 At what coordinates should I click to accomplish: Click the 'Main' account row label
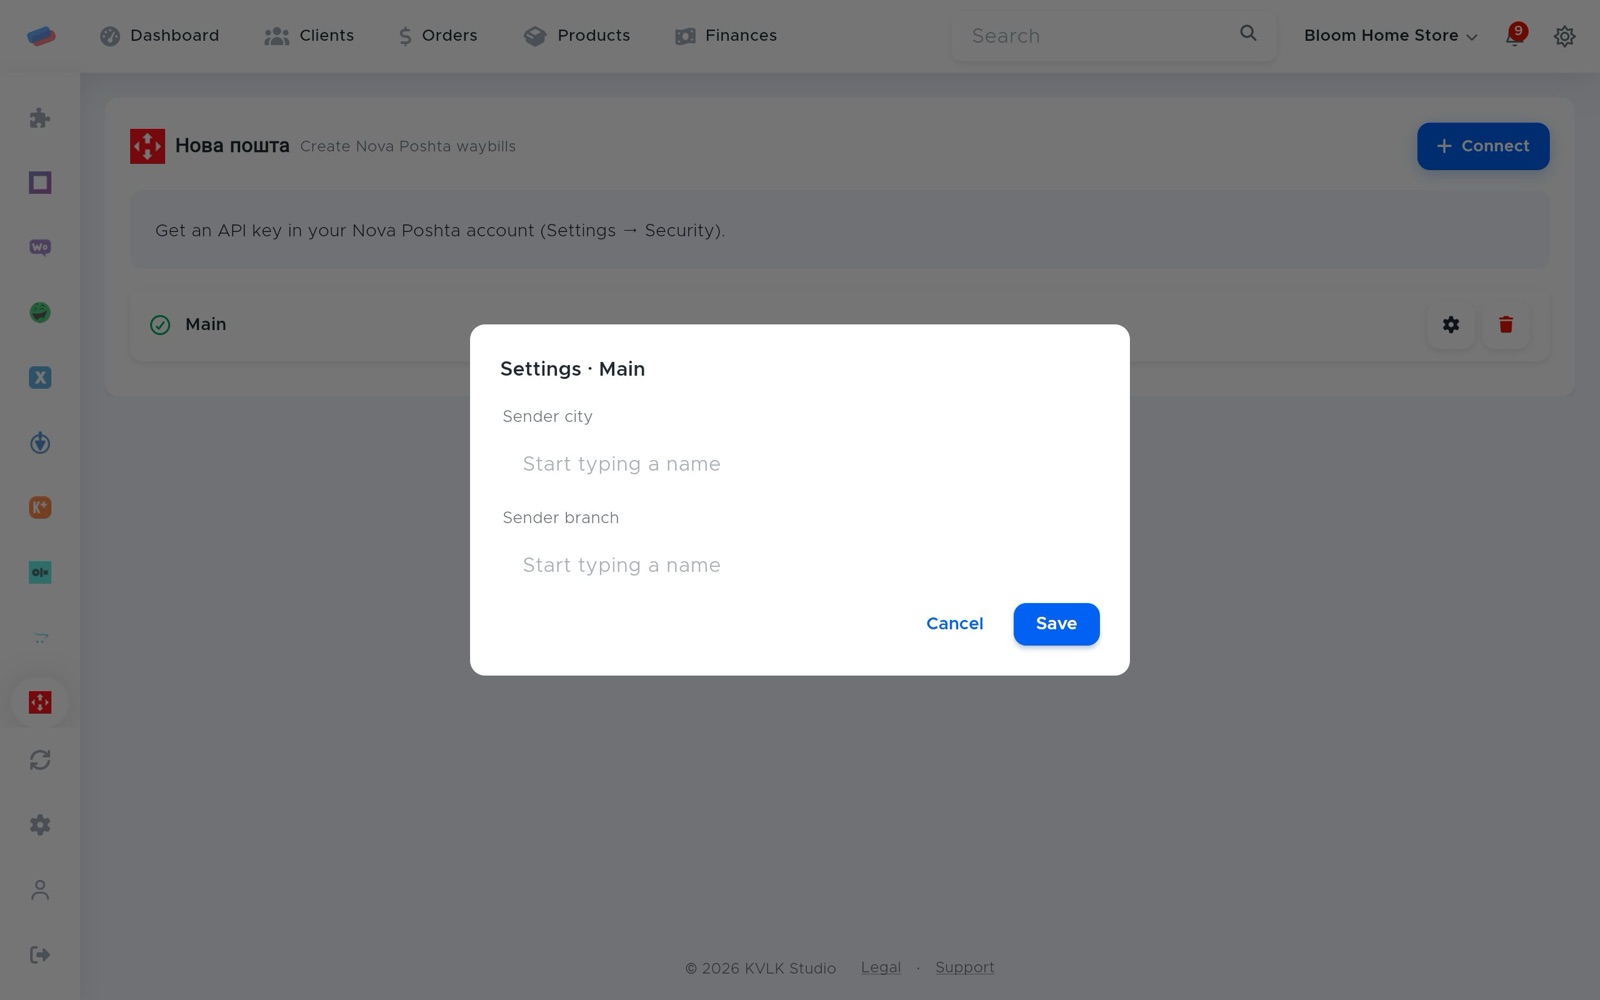(x=206, y=325)
